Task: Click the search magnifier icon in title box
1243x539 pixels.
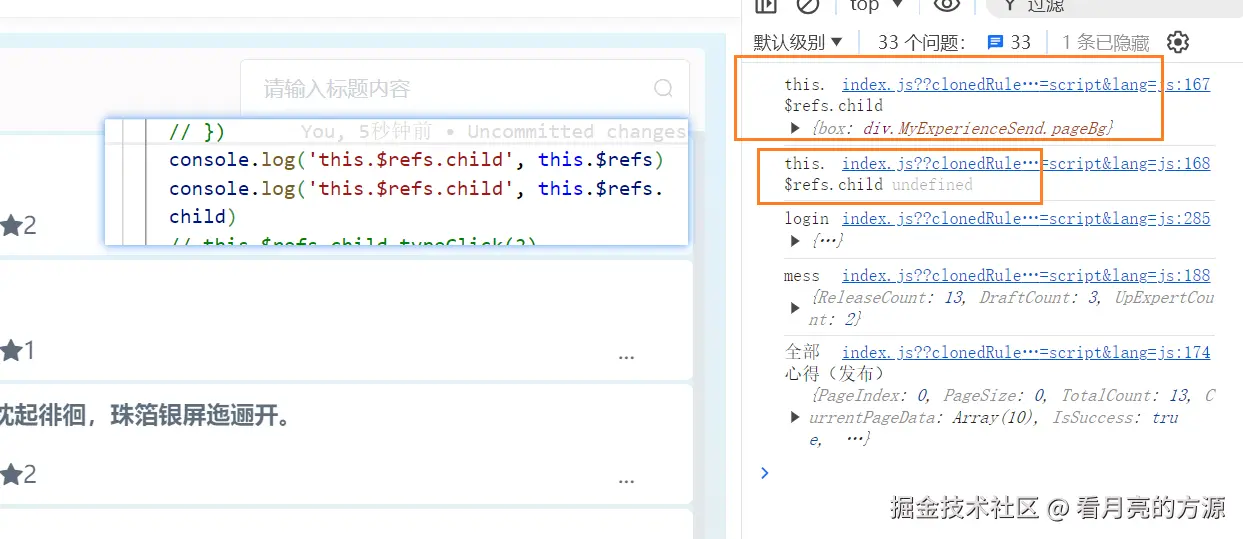Action: pos(663,88)
